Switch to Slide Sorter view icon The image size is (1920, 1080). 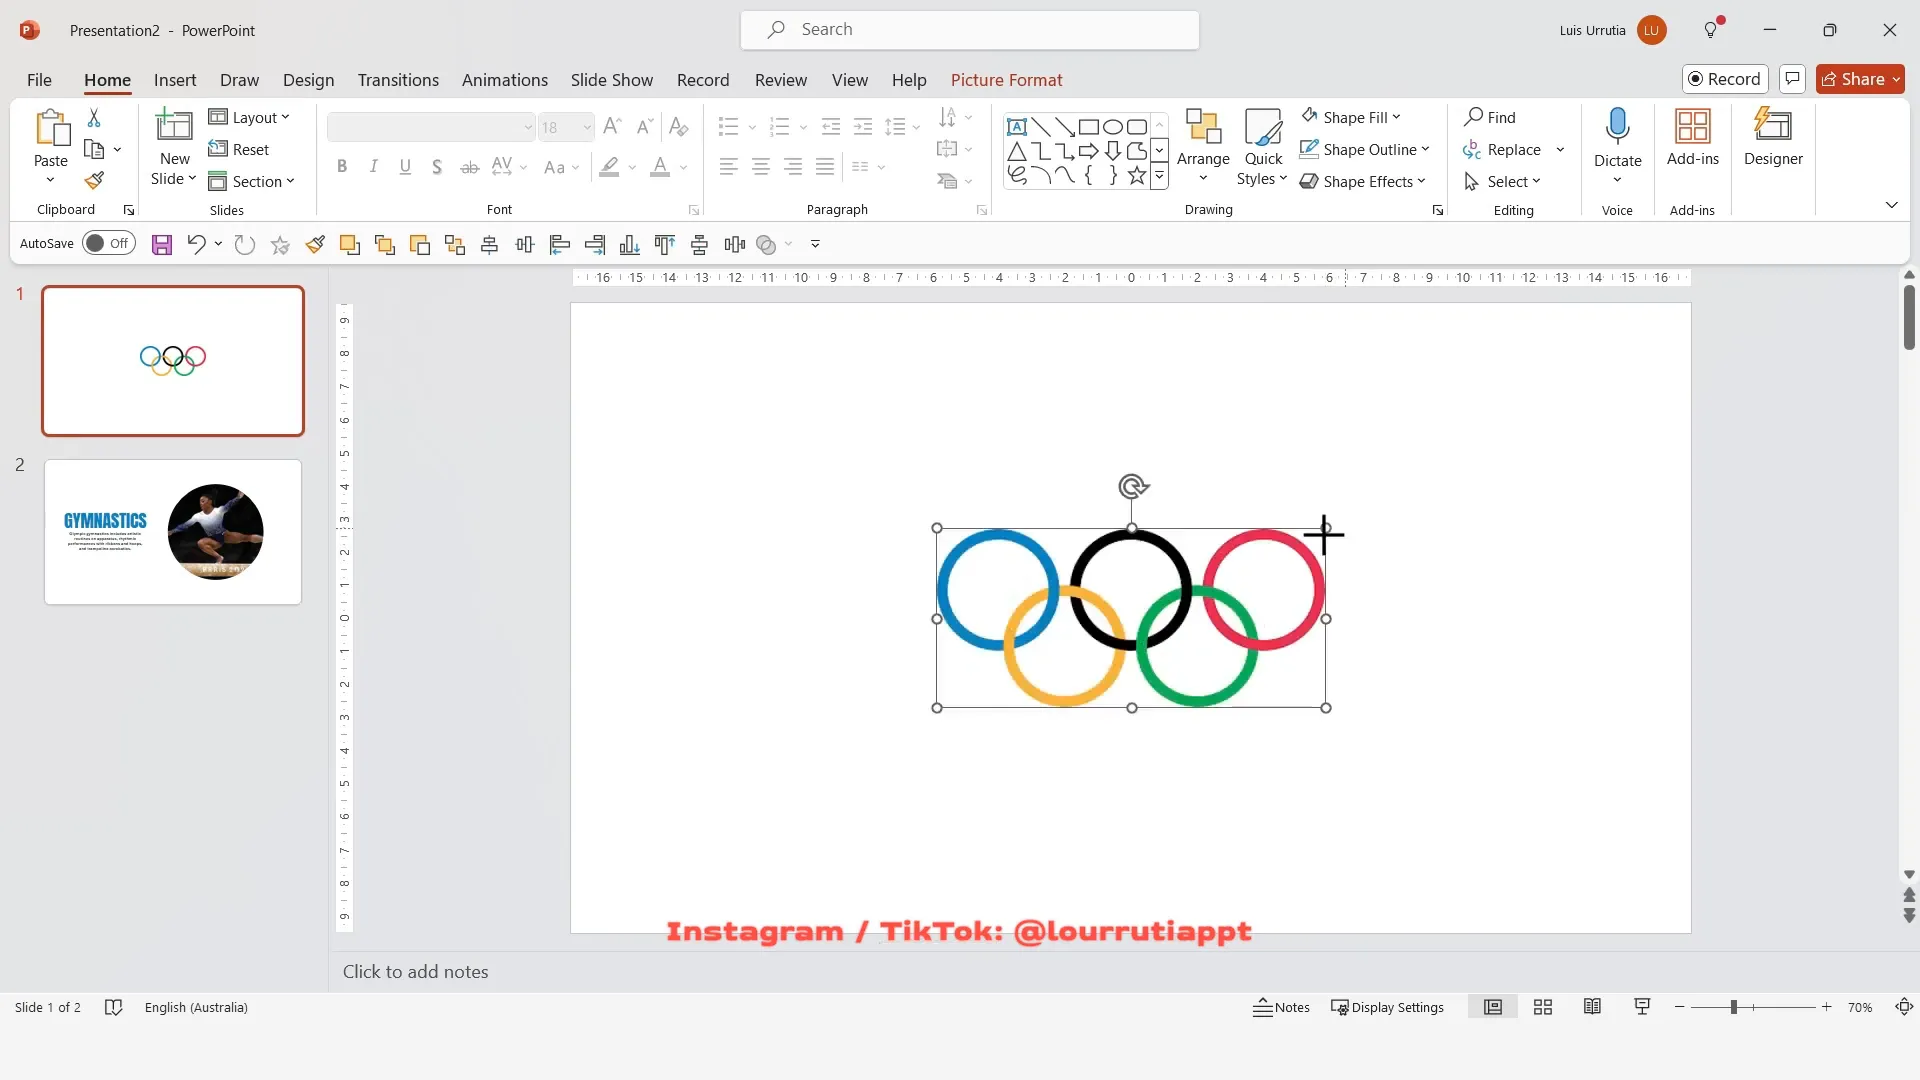coord(1543,1007)
